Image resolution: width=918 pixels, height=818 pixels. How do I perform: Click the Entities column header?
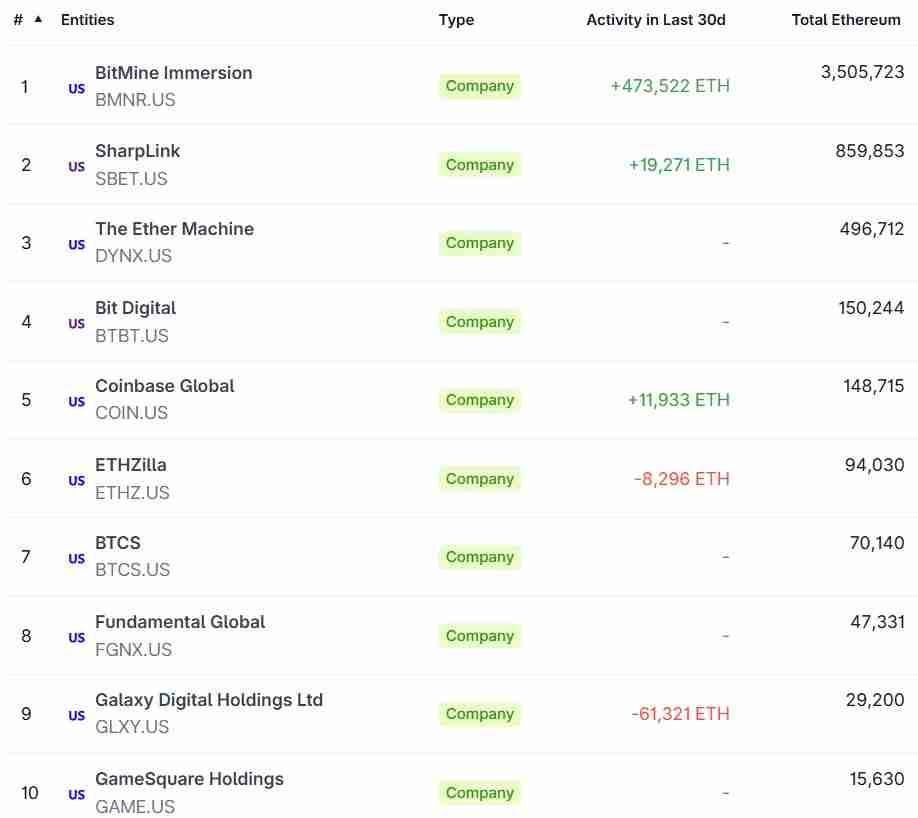tap(89, 19)
